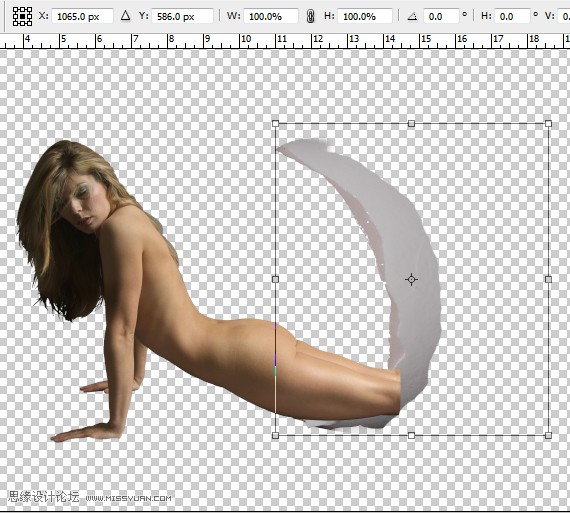Viewport: 570px width, 513px height.
Task: Click the bottom-left transform handle
Action: coord(276,435)
